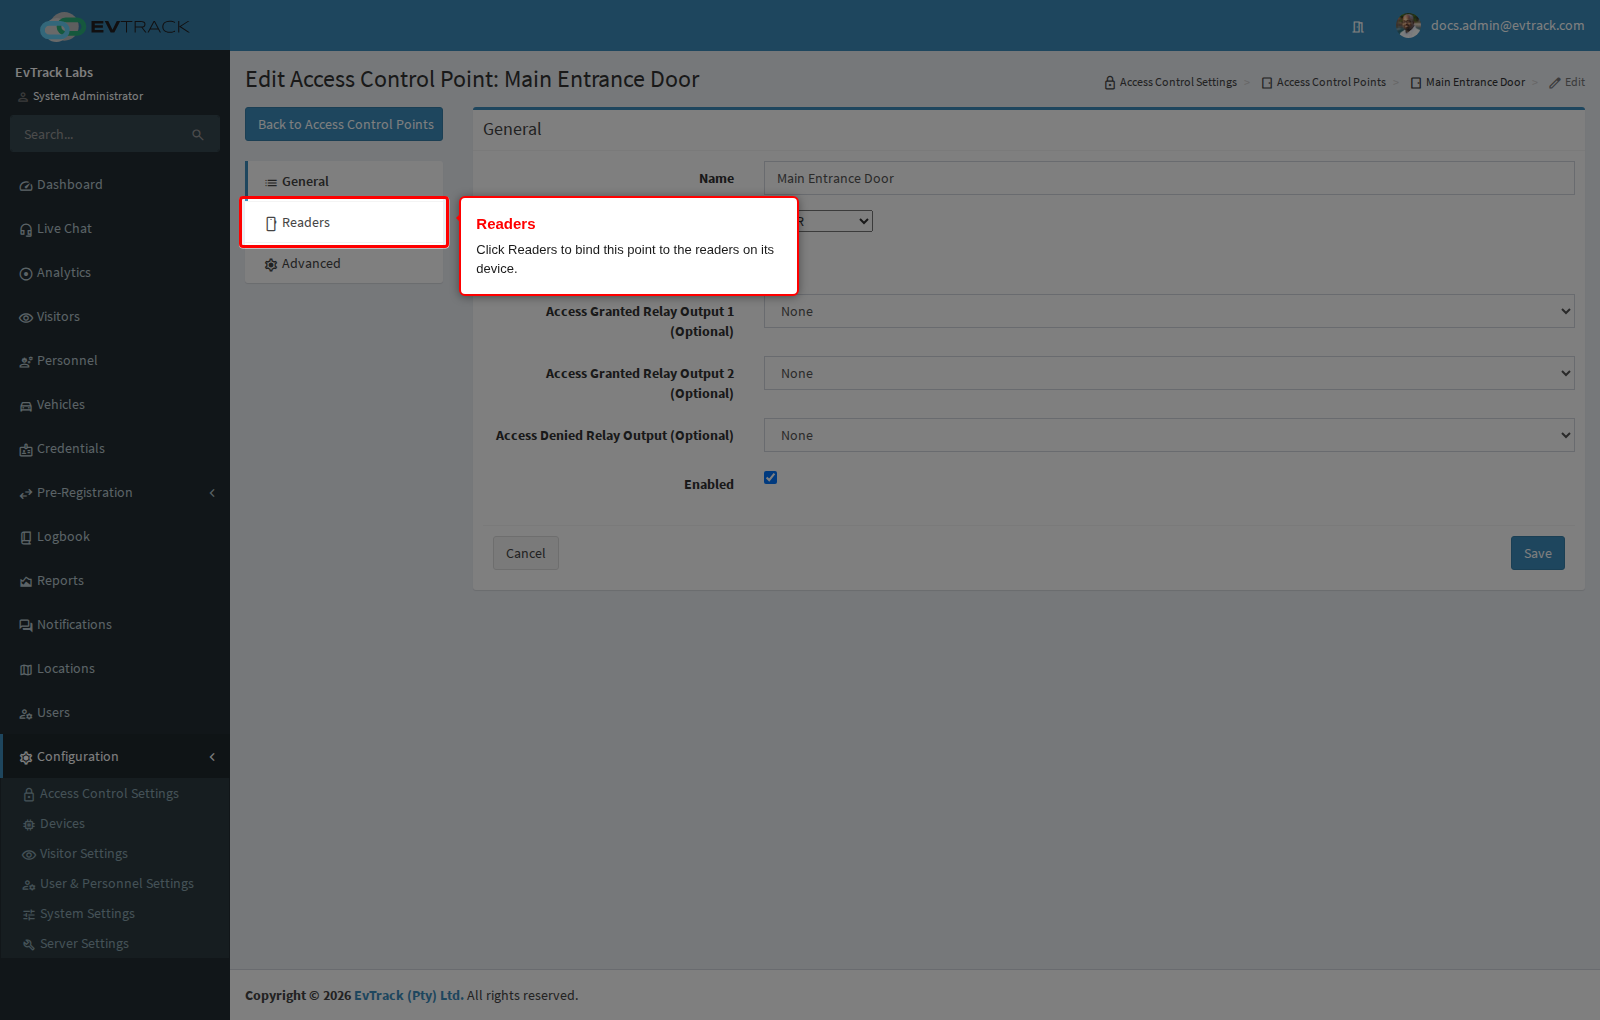Screen dimensions: 1600x1020
Task: Click the System Administrator role label
Action: point(88,96)
